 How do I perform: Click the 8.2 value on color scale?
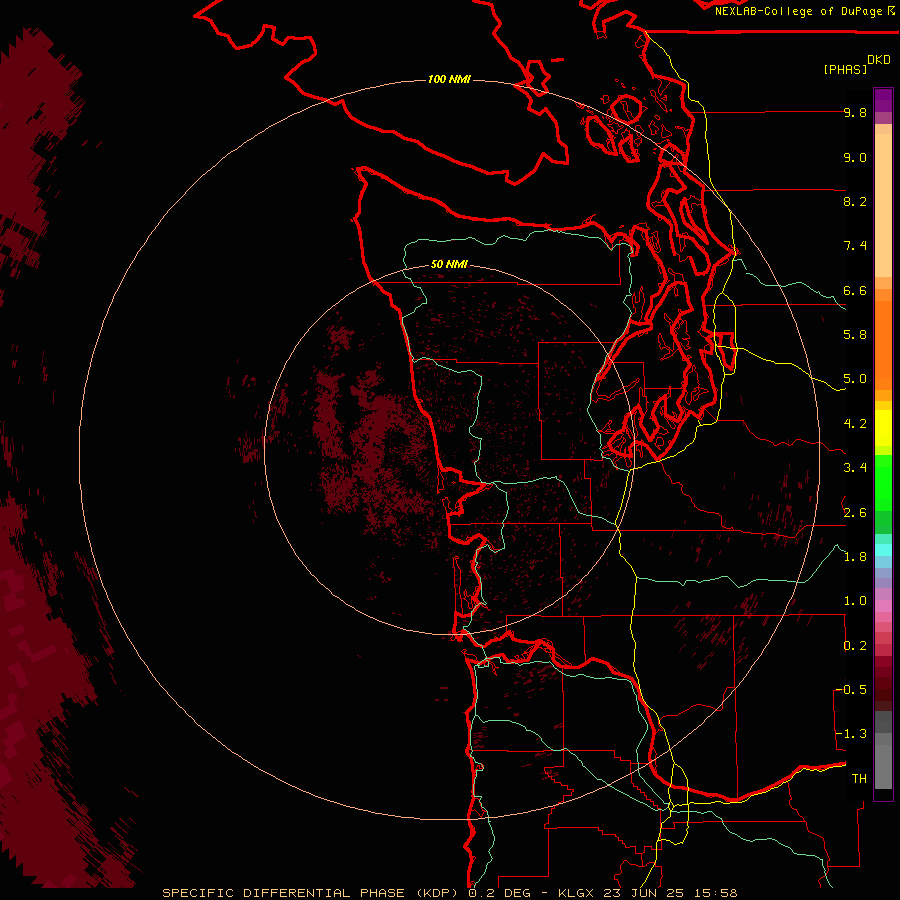[x=855, y=201]
